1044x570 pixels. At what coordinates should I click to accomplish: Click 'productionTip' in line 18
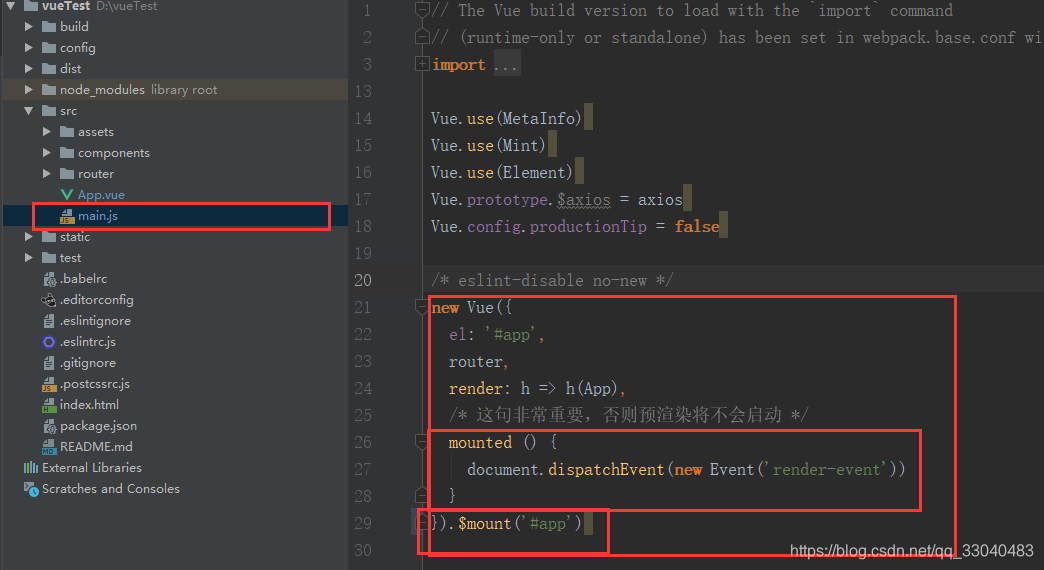click(x=589, y=226)
